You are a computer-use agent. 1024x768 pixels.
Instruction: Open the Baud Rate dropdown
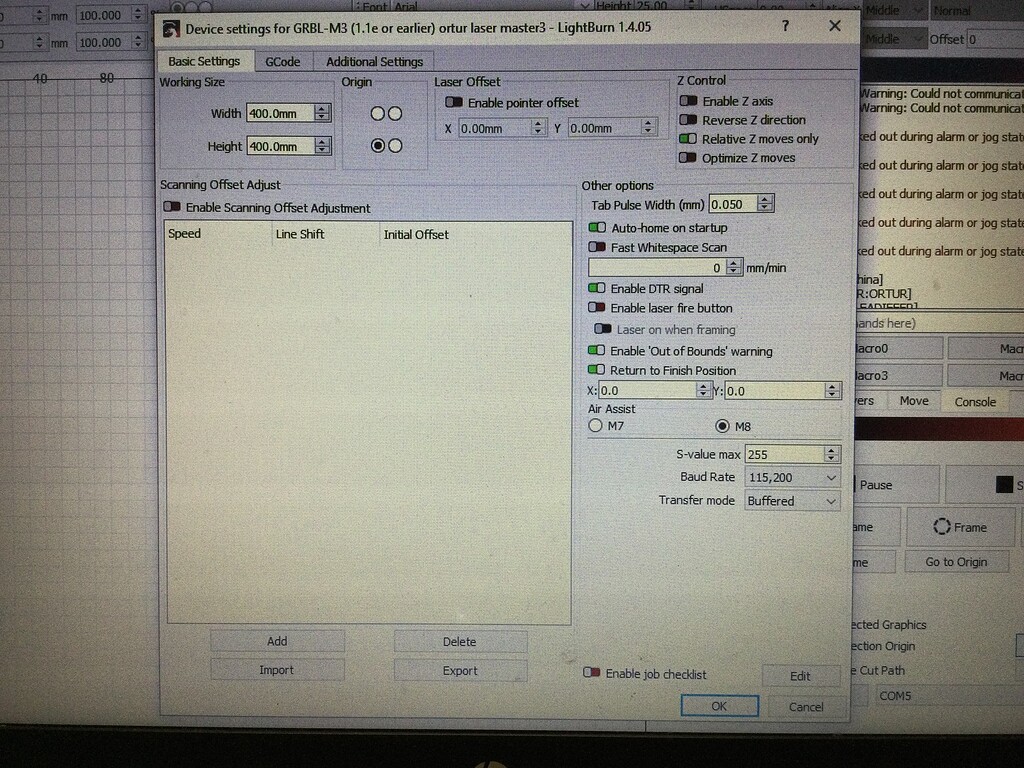tap(792, 478)
